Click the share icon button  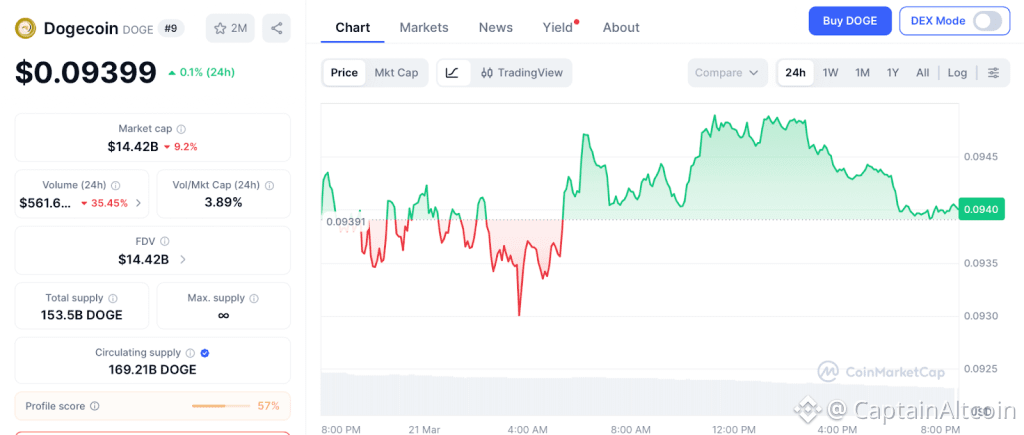pos(276,28)
